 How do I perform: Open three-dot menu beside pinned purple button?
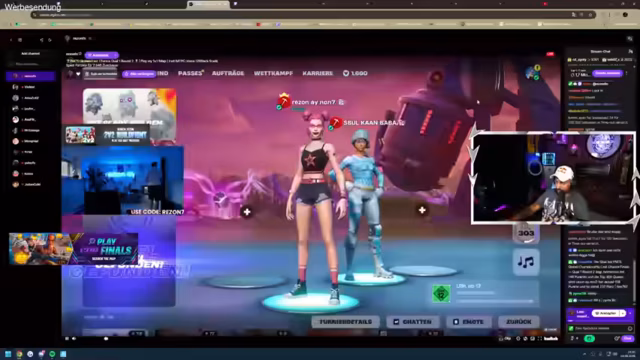pyautogui.click(x=627, y=73)
